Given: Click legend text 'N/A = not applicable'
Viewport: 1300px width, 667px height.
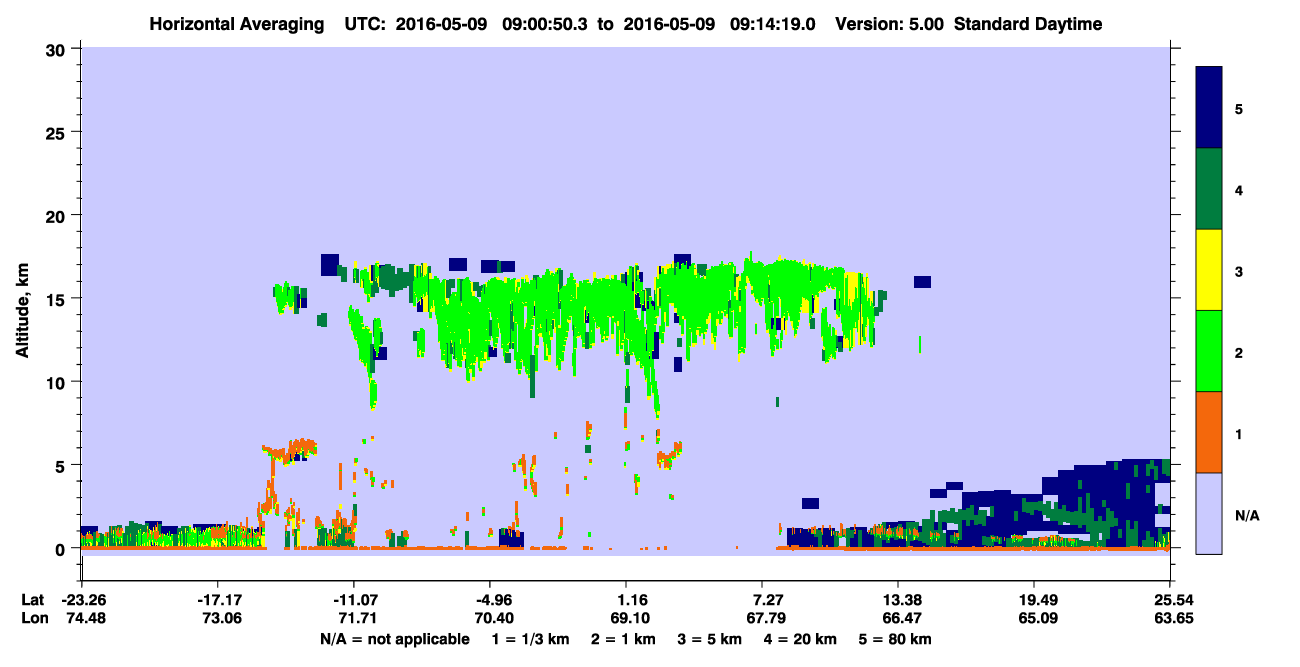Looking at the screenshot, I should tap(394, 639).
